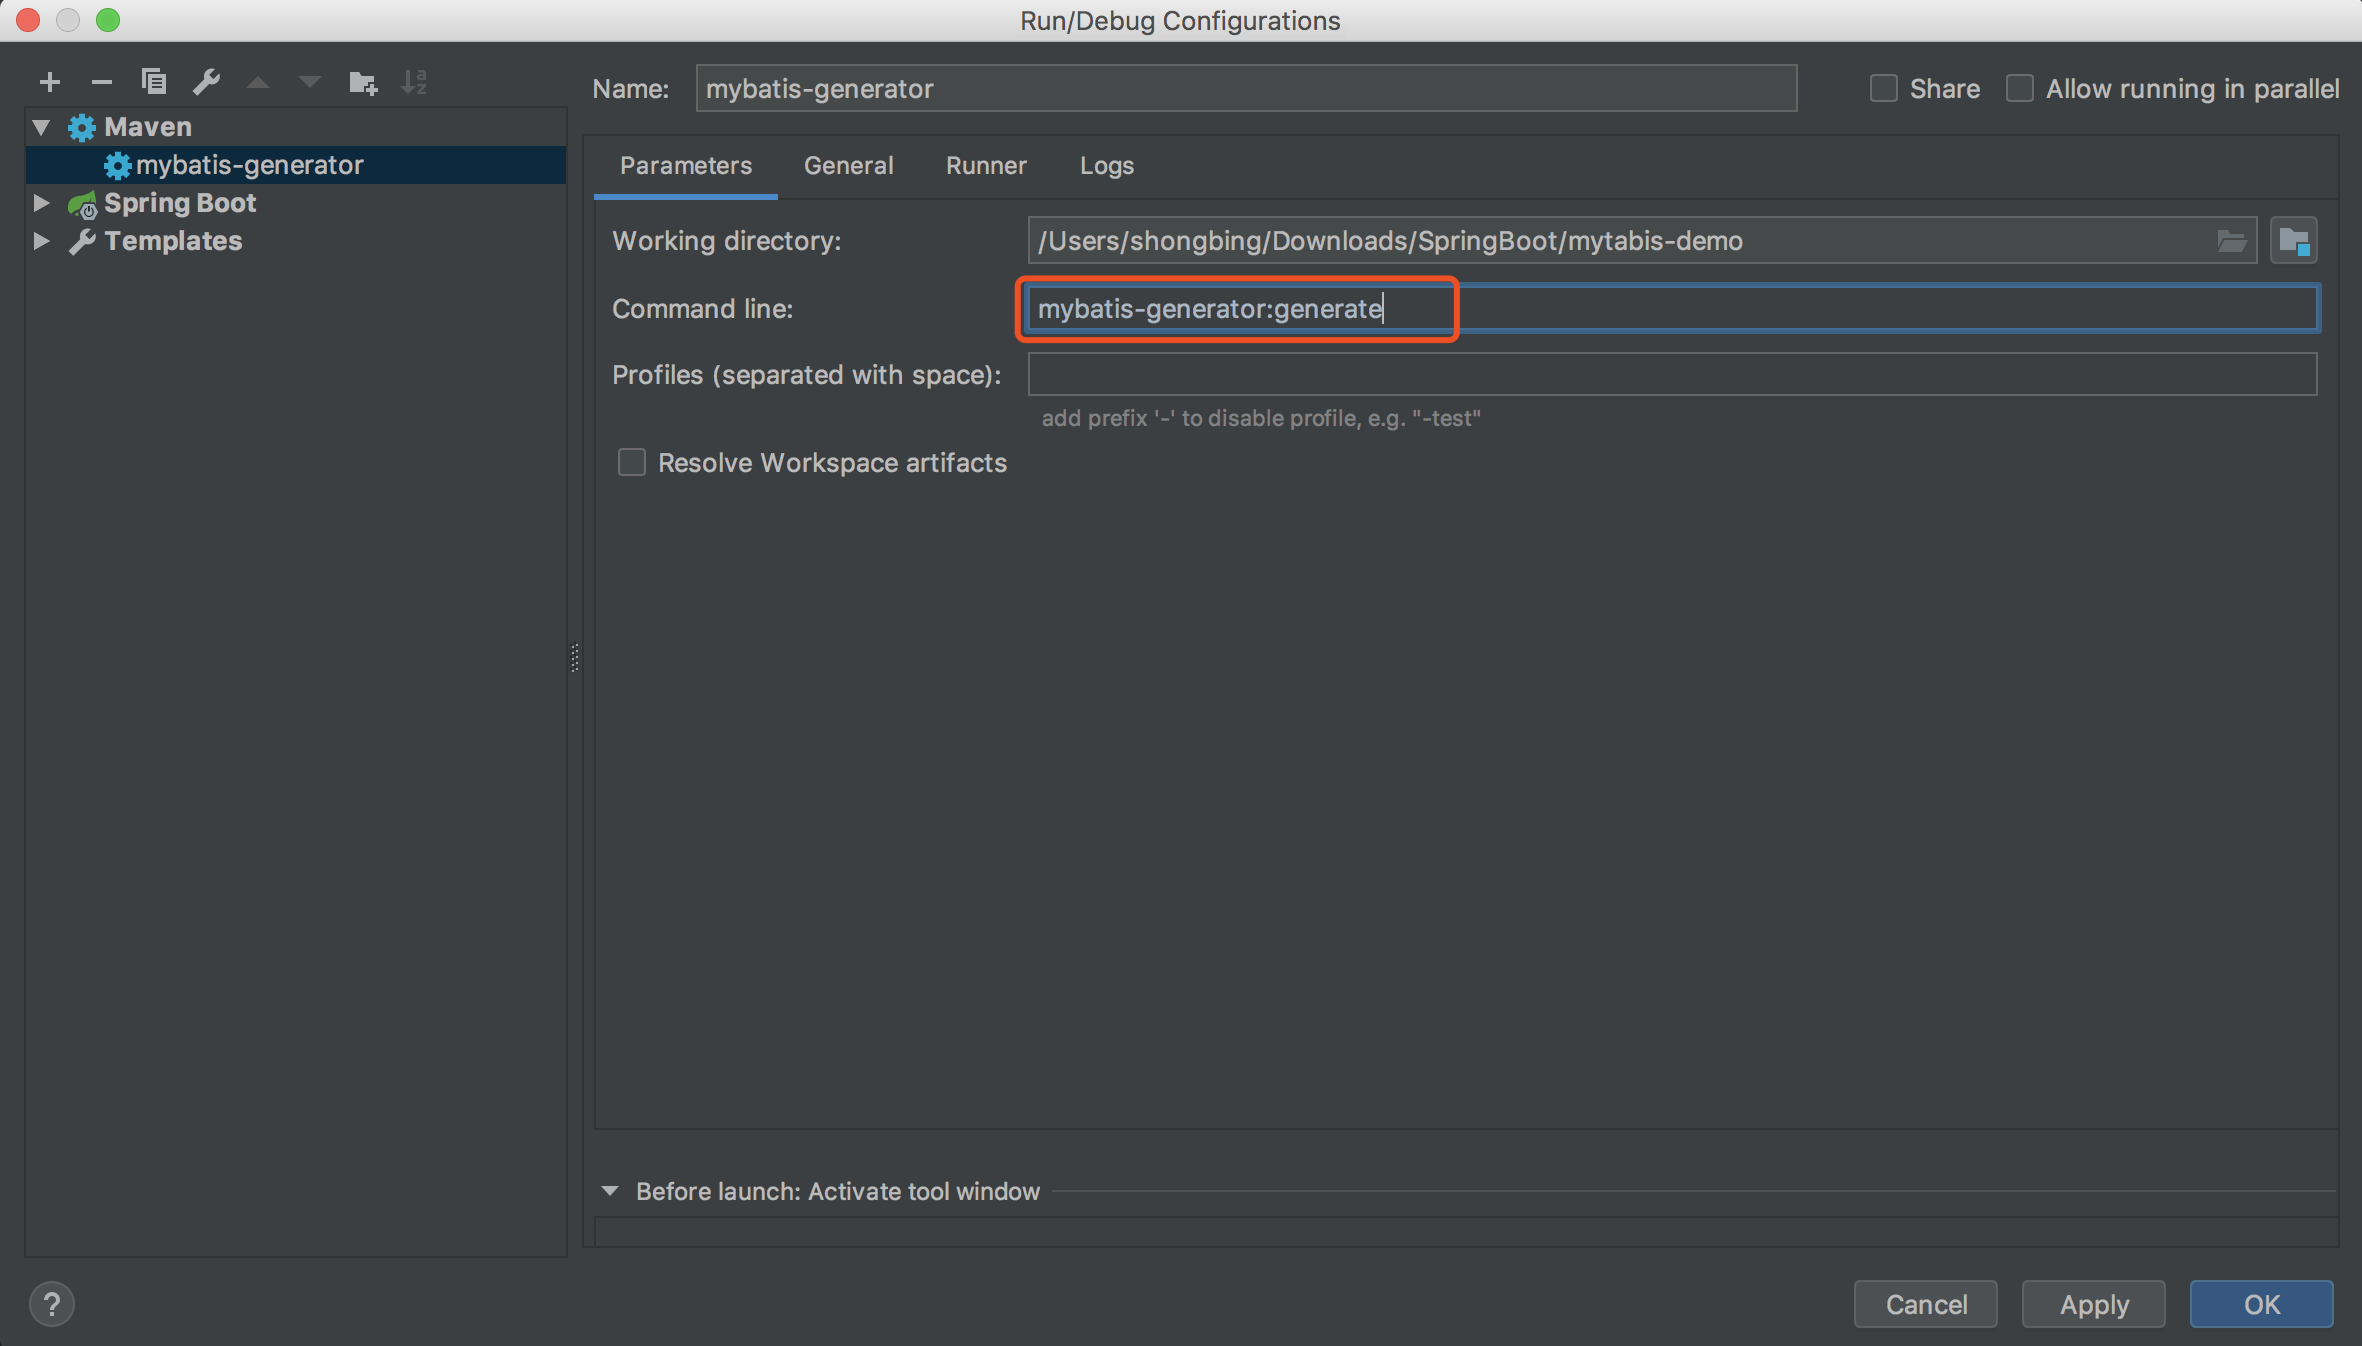Remove selected configuration with minus icon
This screenshot has height=1346, width=2362.
pos(101,82)
